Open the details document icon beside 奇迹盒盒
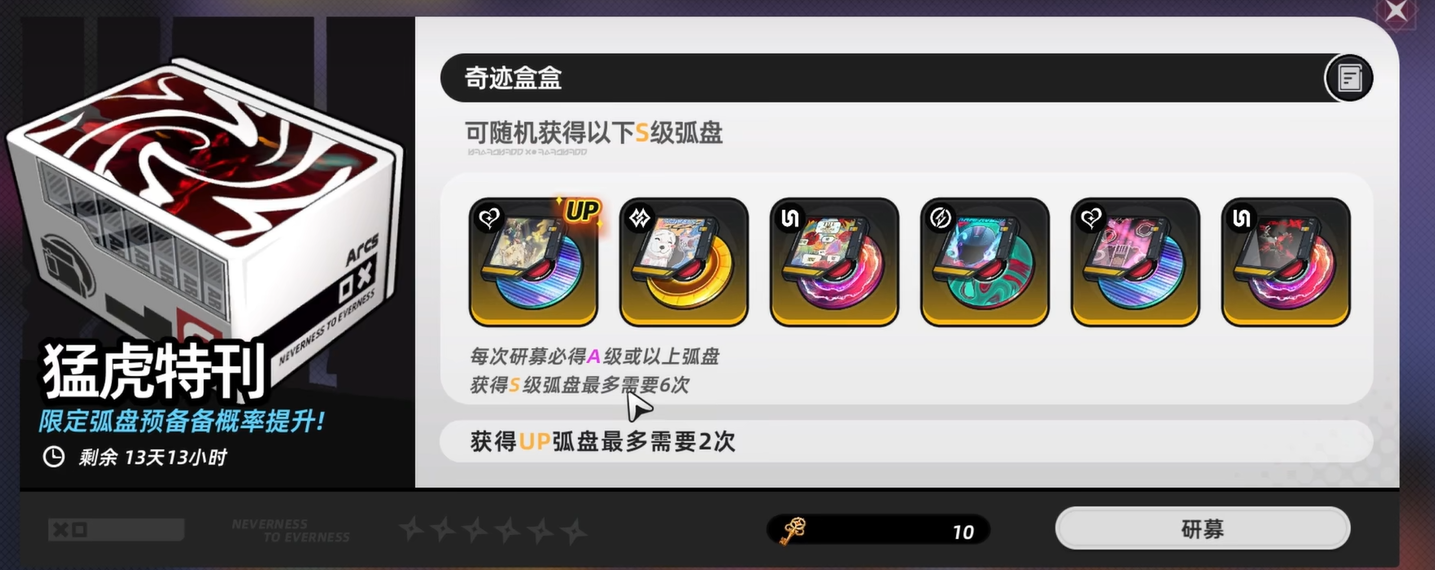 (x=1348, y=78)
